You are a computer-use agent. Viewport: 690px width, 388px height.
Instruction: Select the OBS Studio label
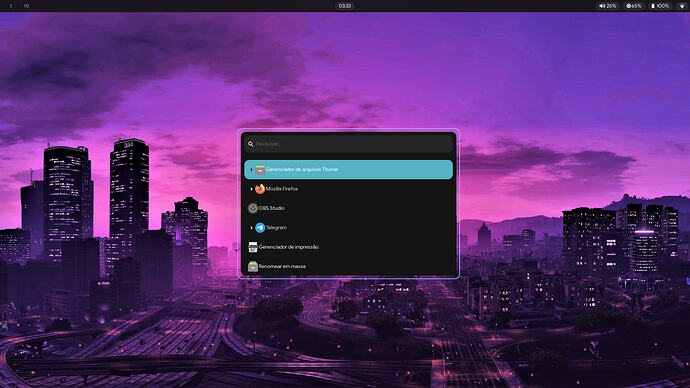(272, 208)
